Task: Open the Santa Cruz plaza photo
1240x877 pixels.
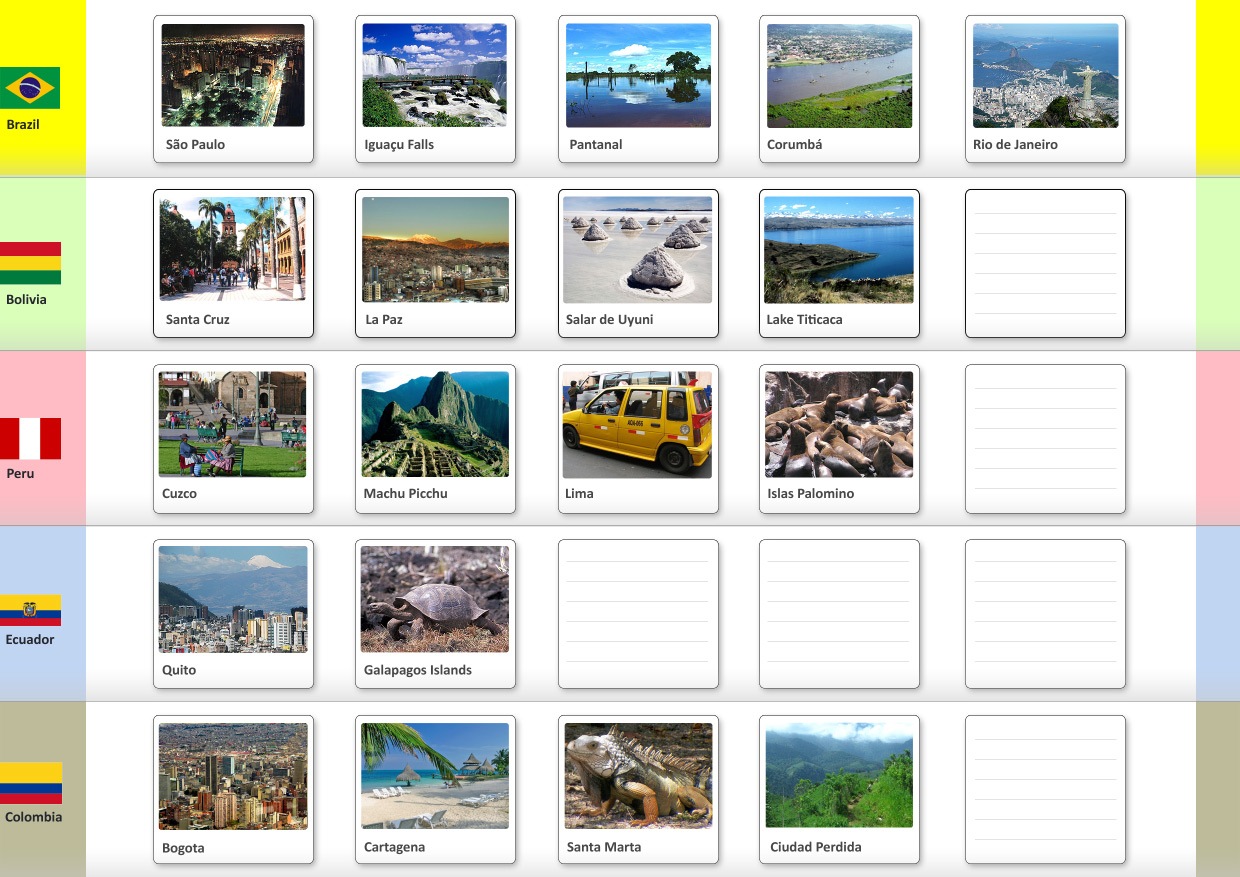Action: pos(233,249)
